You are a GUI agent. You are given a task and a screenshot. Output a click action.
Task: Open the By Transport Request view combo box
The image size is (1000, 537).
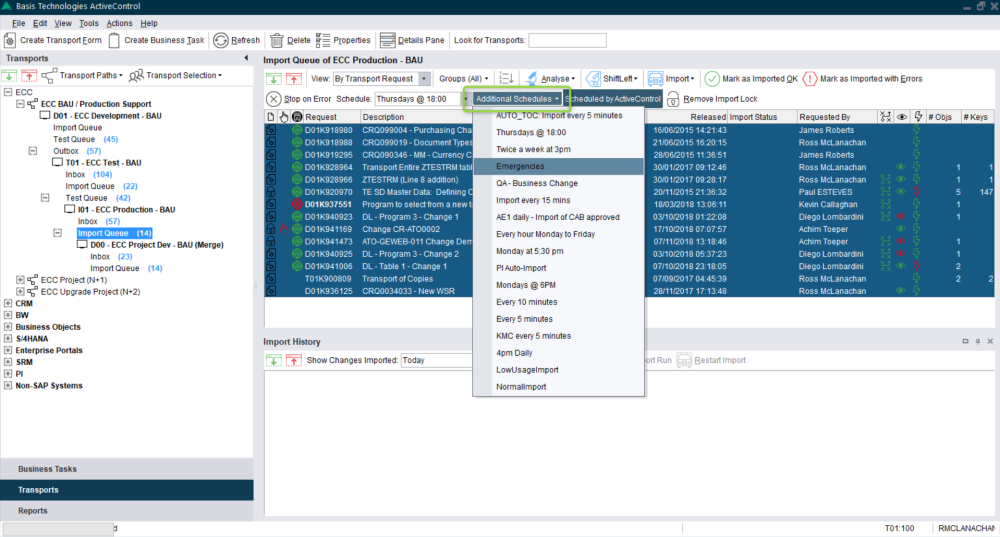[x=381, y=79]
